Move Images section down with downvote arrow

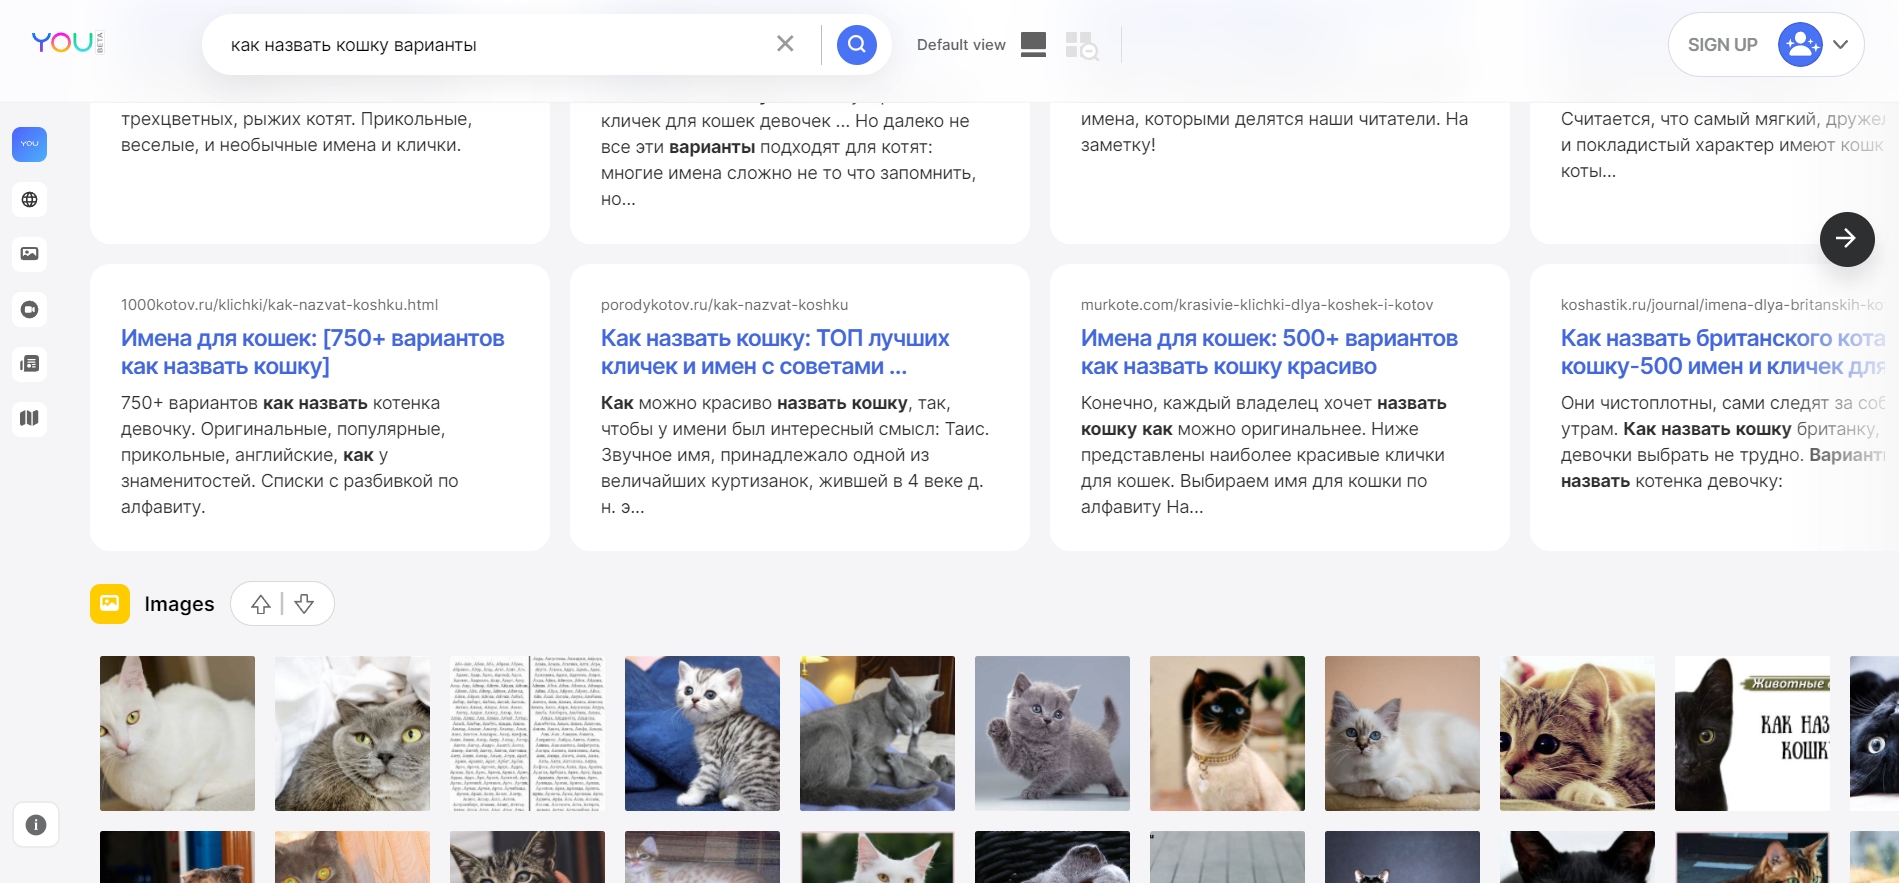[305, 604]
